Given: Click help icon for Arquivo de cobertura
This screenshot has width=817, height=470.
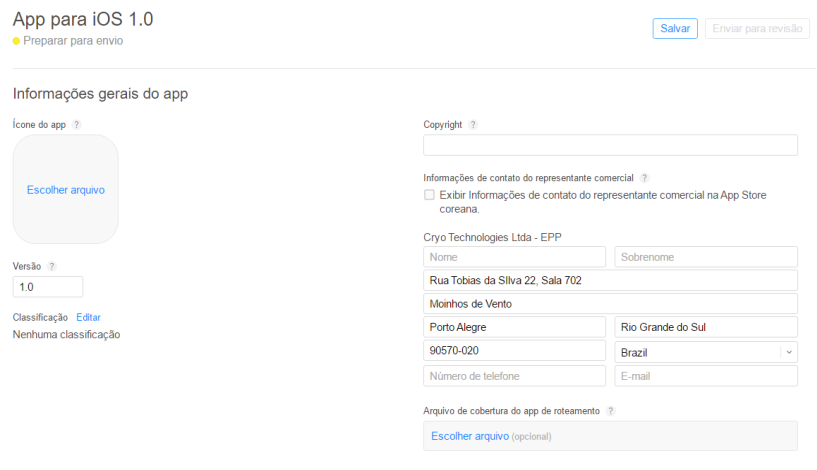Looking at the screenshot, I should pos(611,411).
